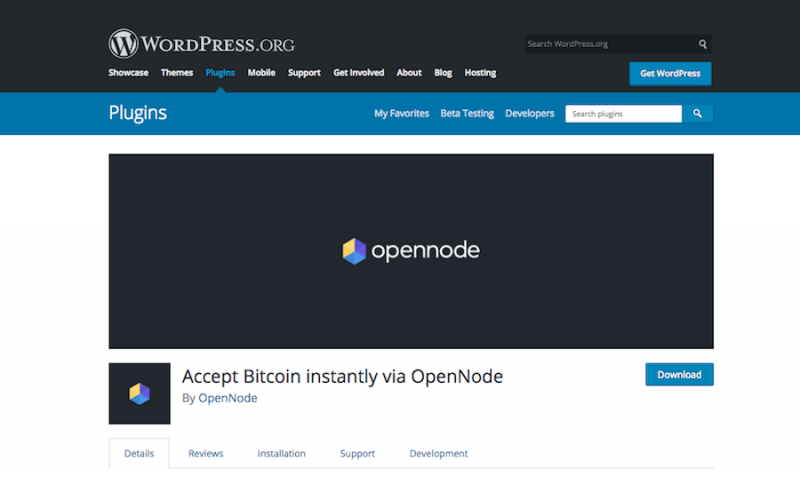
Task: Open the Support menu in top navigation
Action: 304,72
